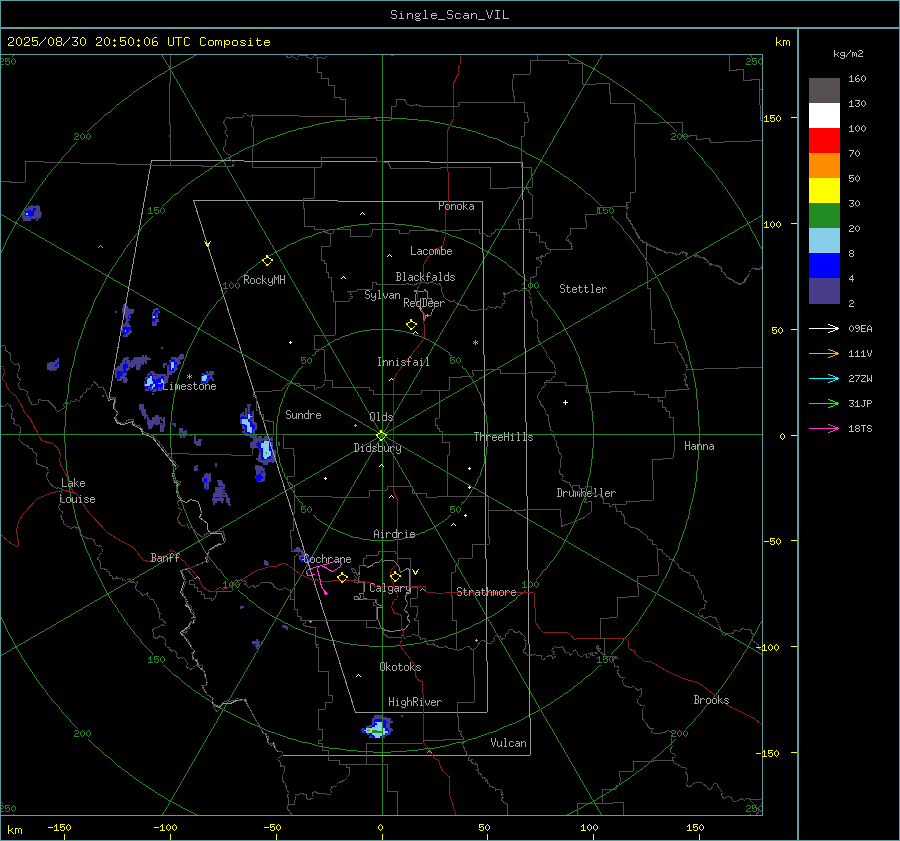Select the yellow 30-50 legend color

pyautogui.click(x=824, y=191)
